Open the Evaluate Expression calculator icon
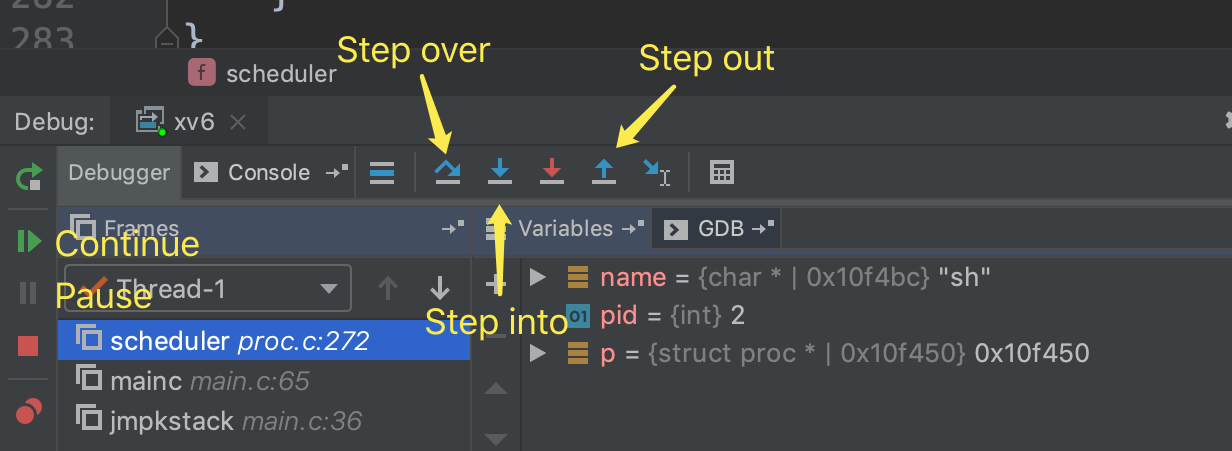 pos(721,172)
